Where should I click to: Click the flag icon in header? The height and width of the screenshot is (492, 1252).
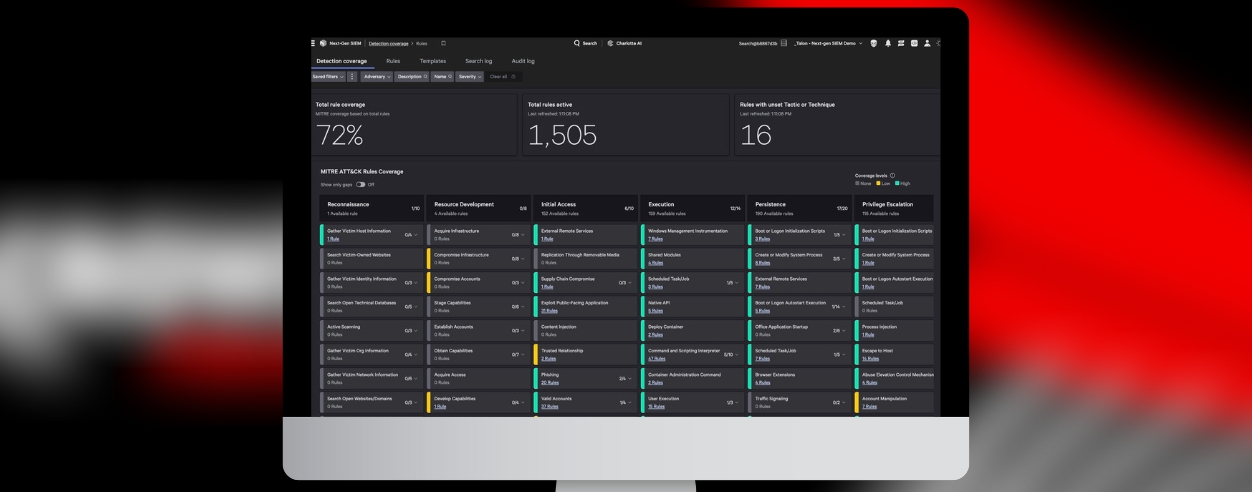899,43
